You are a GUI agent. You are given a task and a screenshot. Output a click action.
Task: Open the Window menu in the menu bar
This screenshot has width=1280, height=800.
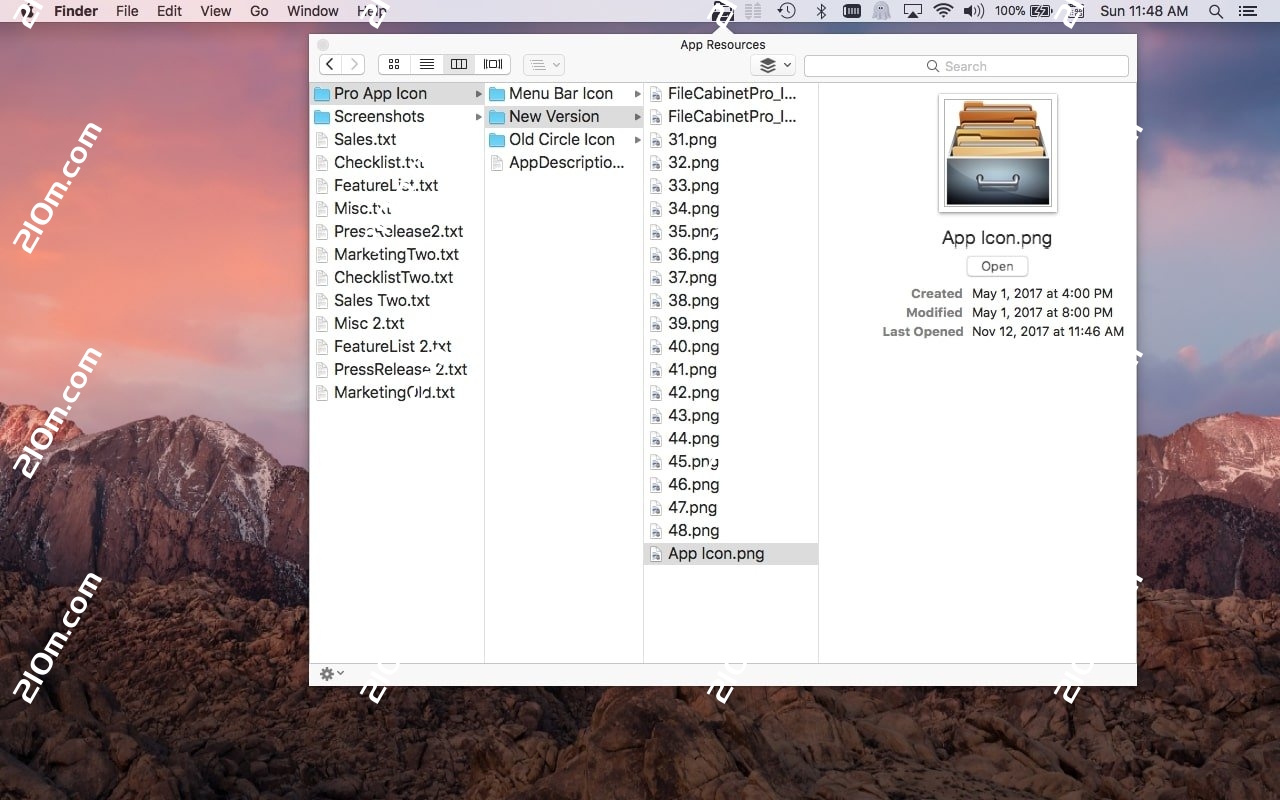click(x=312, y=11)
